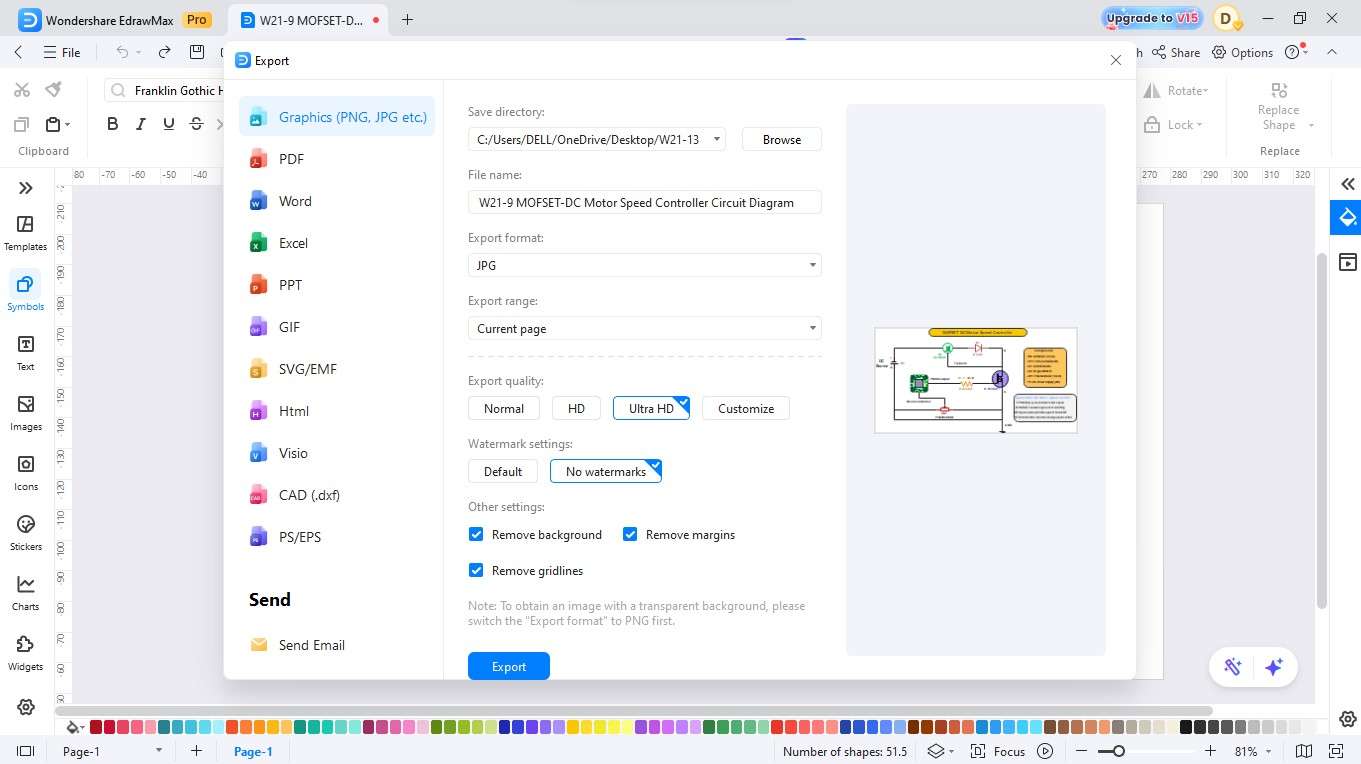This screenshot has height=764, width=1361.
Task: Open the Send Email option
Action: [311, 645]
